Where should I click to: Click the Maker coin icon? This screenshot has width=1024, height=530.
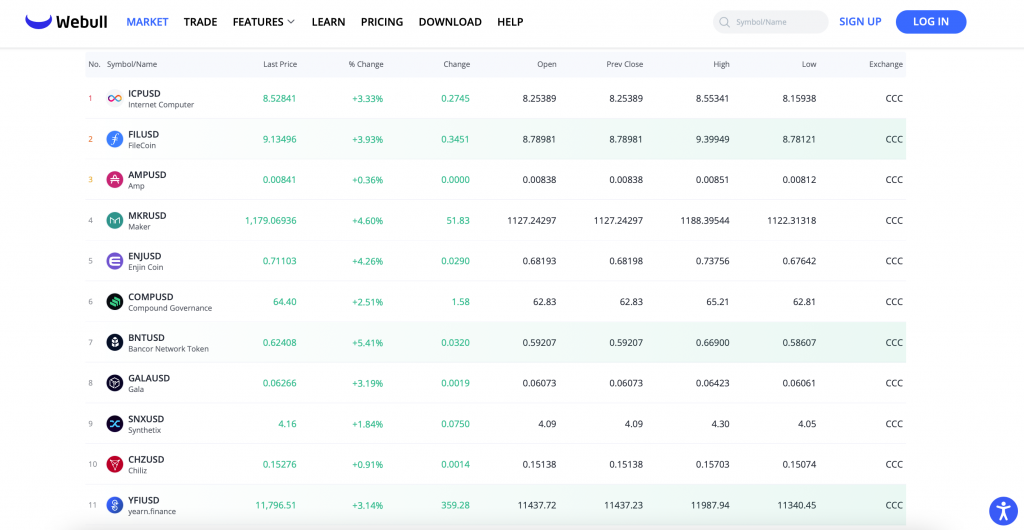pos(115,221)
